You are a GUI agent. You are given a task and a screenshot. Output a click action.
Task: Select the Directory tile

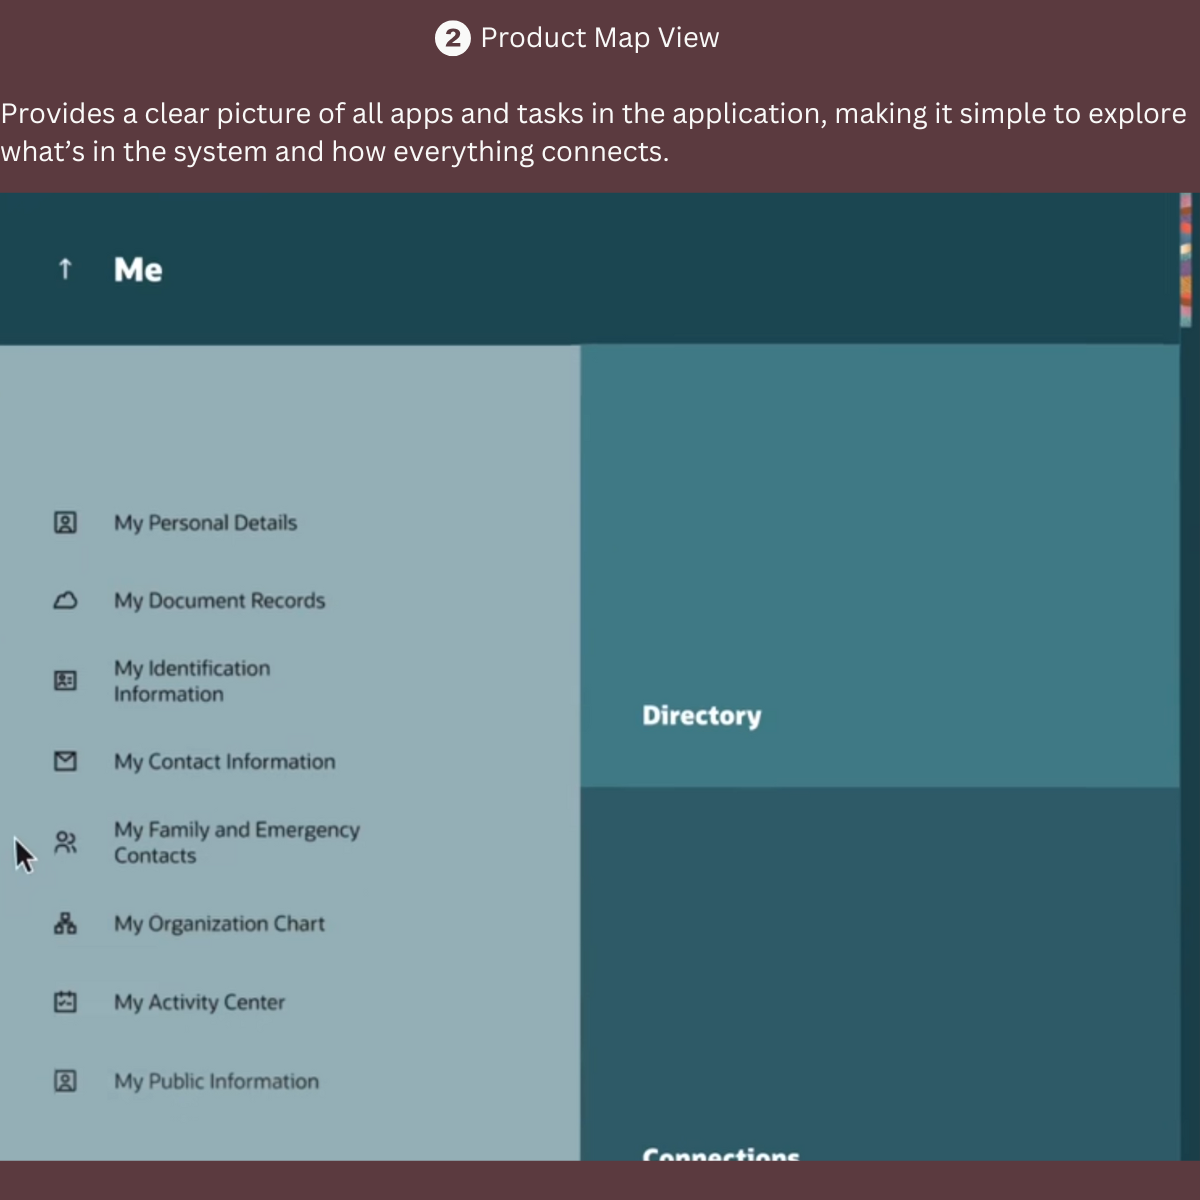click(880, 566)
